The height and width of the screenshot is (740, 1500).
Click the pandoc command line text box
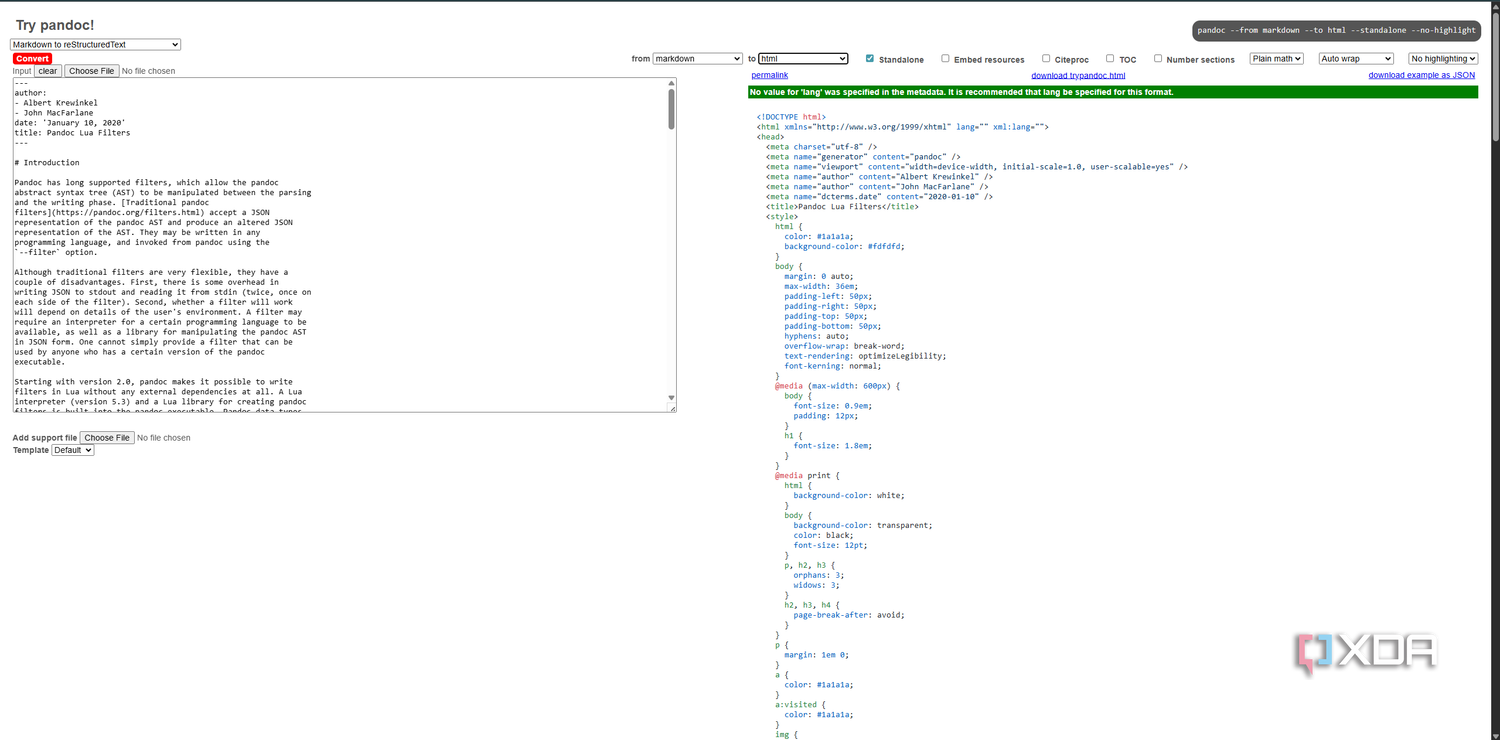[x=1336, y=31]
